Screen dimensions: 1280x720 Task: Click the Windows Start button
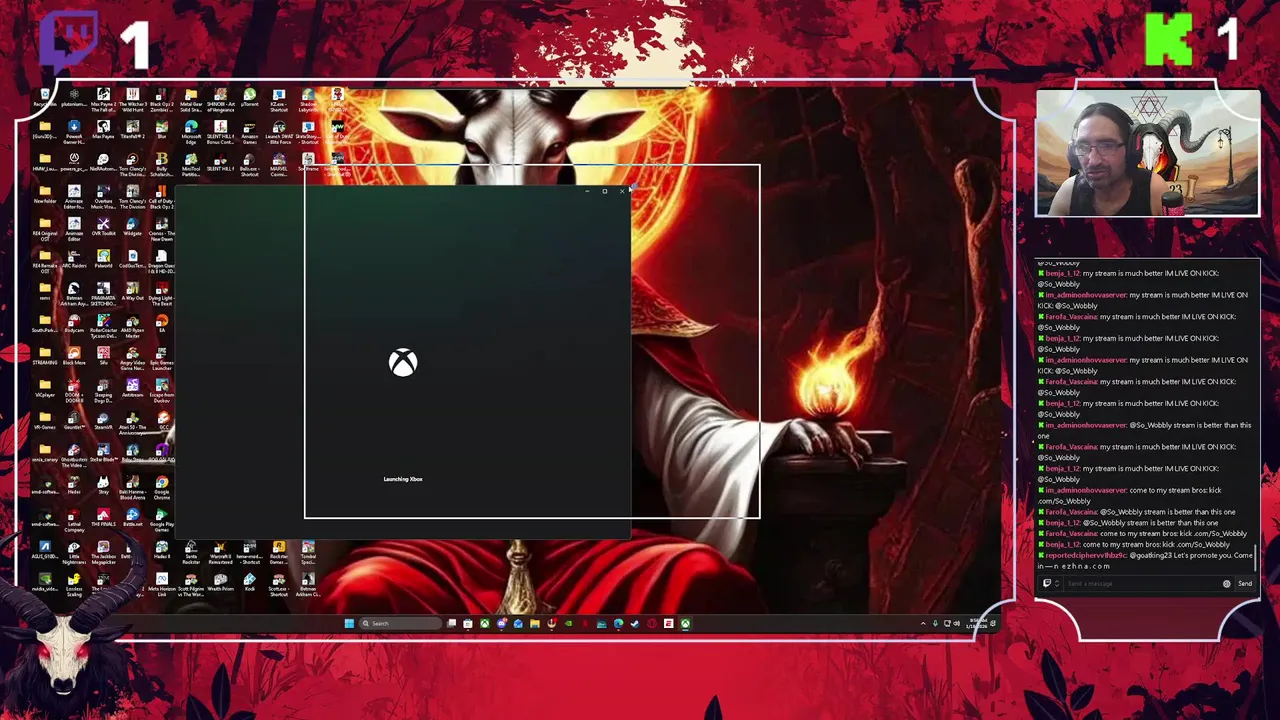click(x=349, y=623)
